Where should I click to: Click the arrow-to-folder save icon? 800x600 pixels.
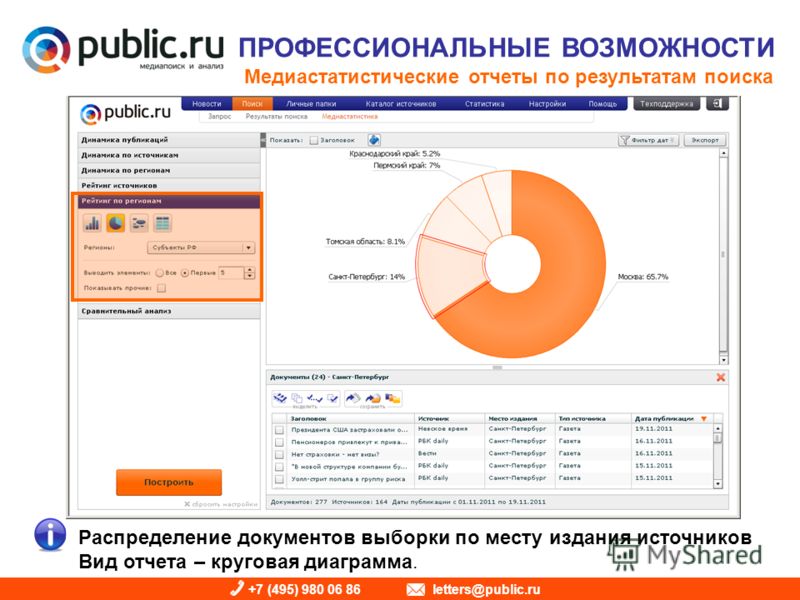tap(373, 398)
